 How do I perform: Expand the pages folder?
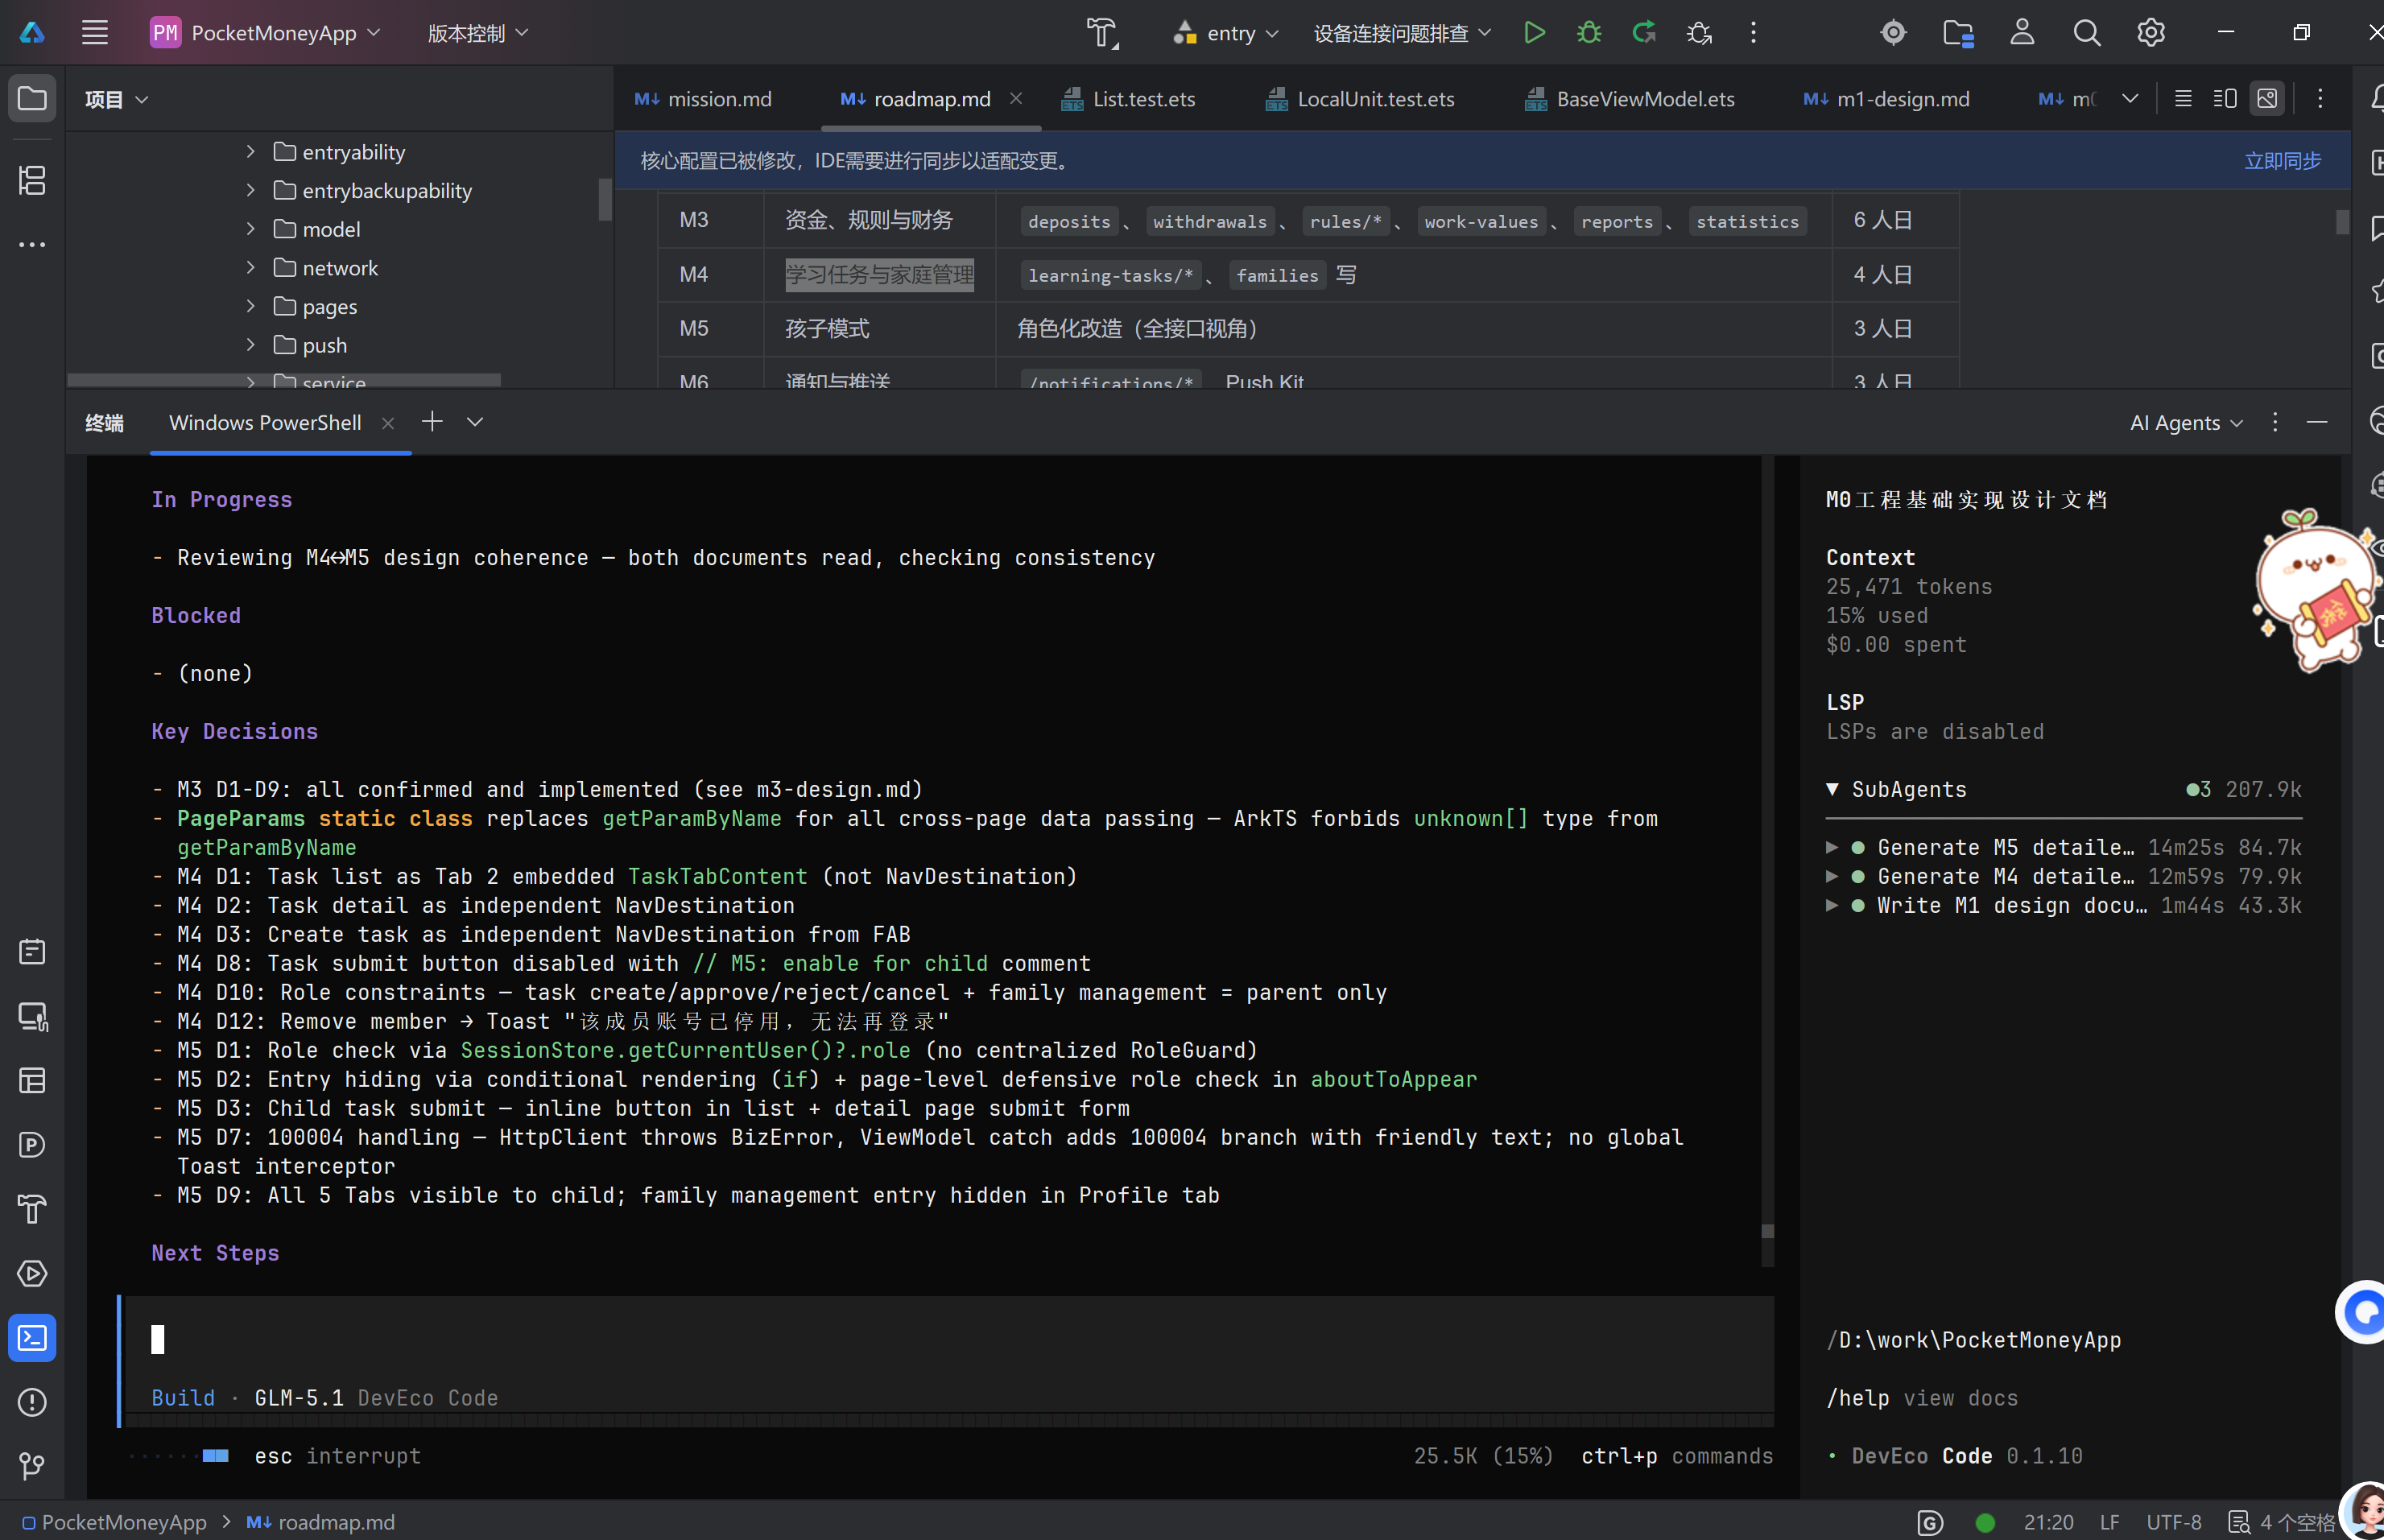click(251, 306)
